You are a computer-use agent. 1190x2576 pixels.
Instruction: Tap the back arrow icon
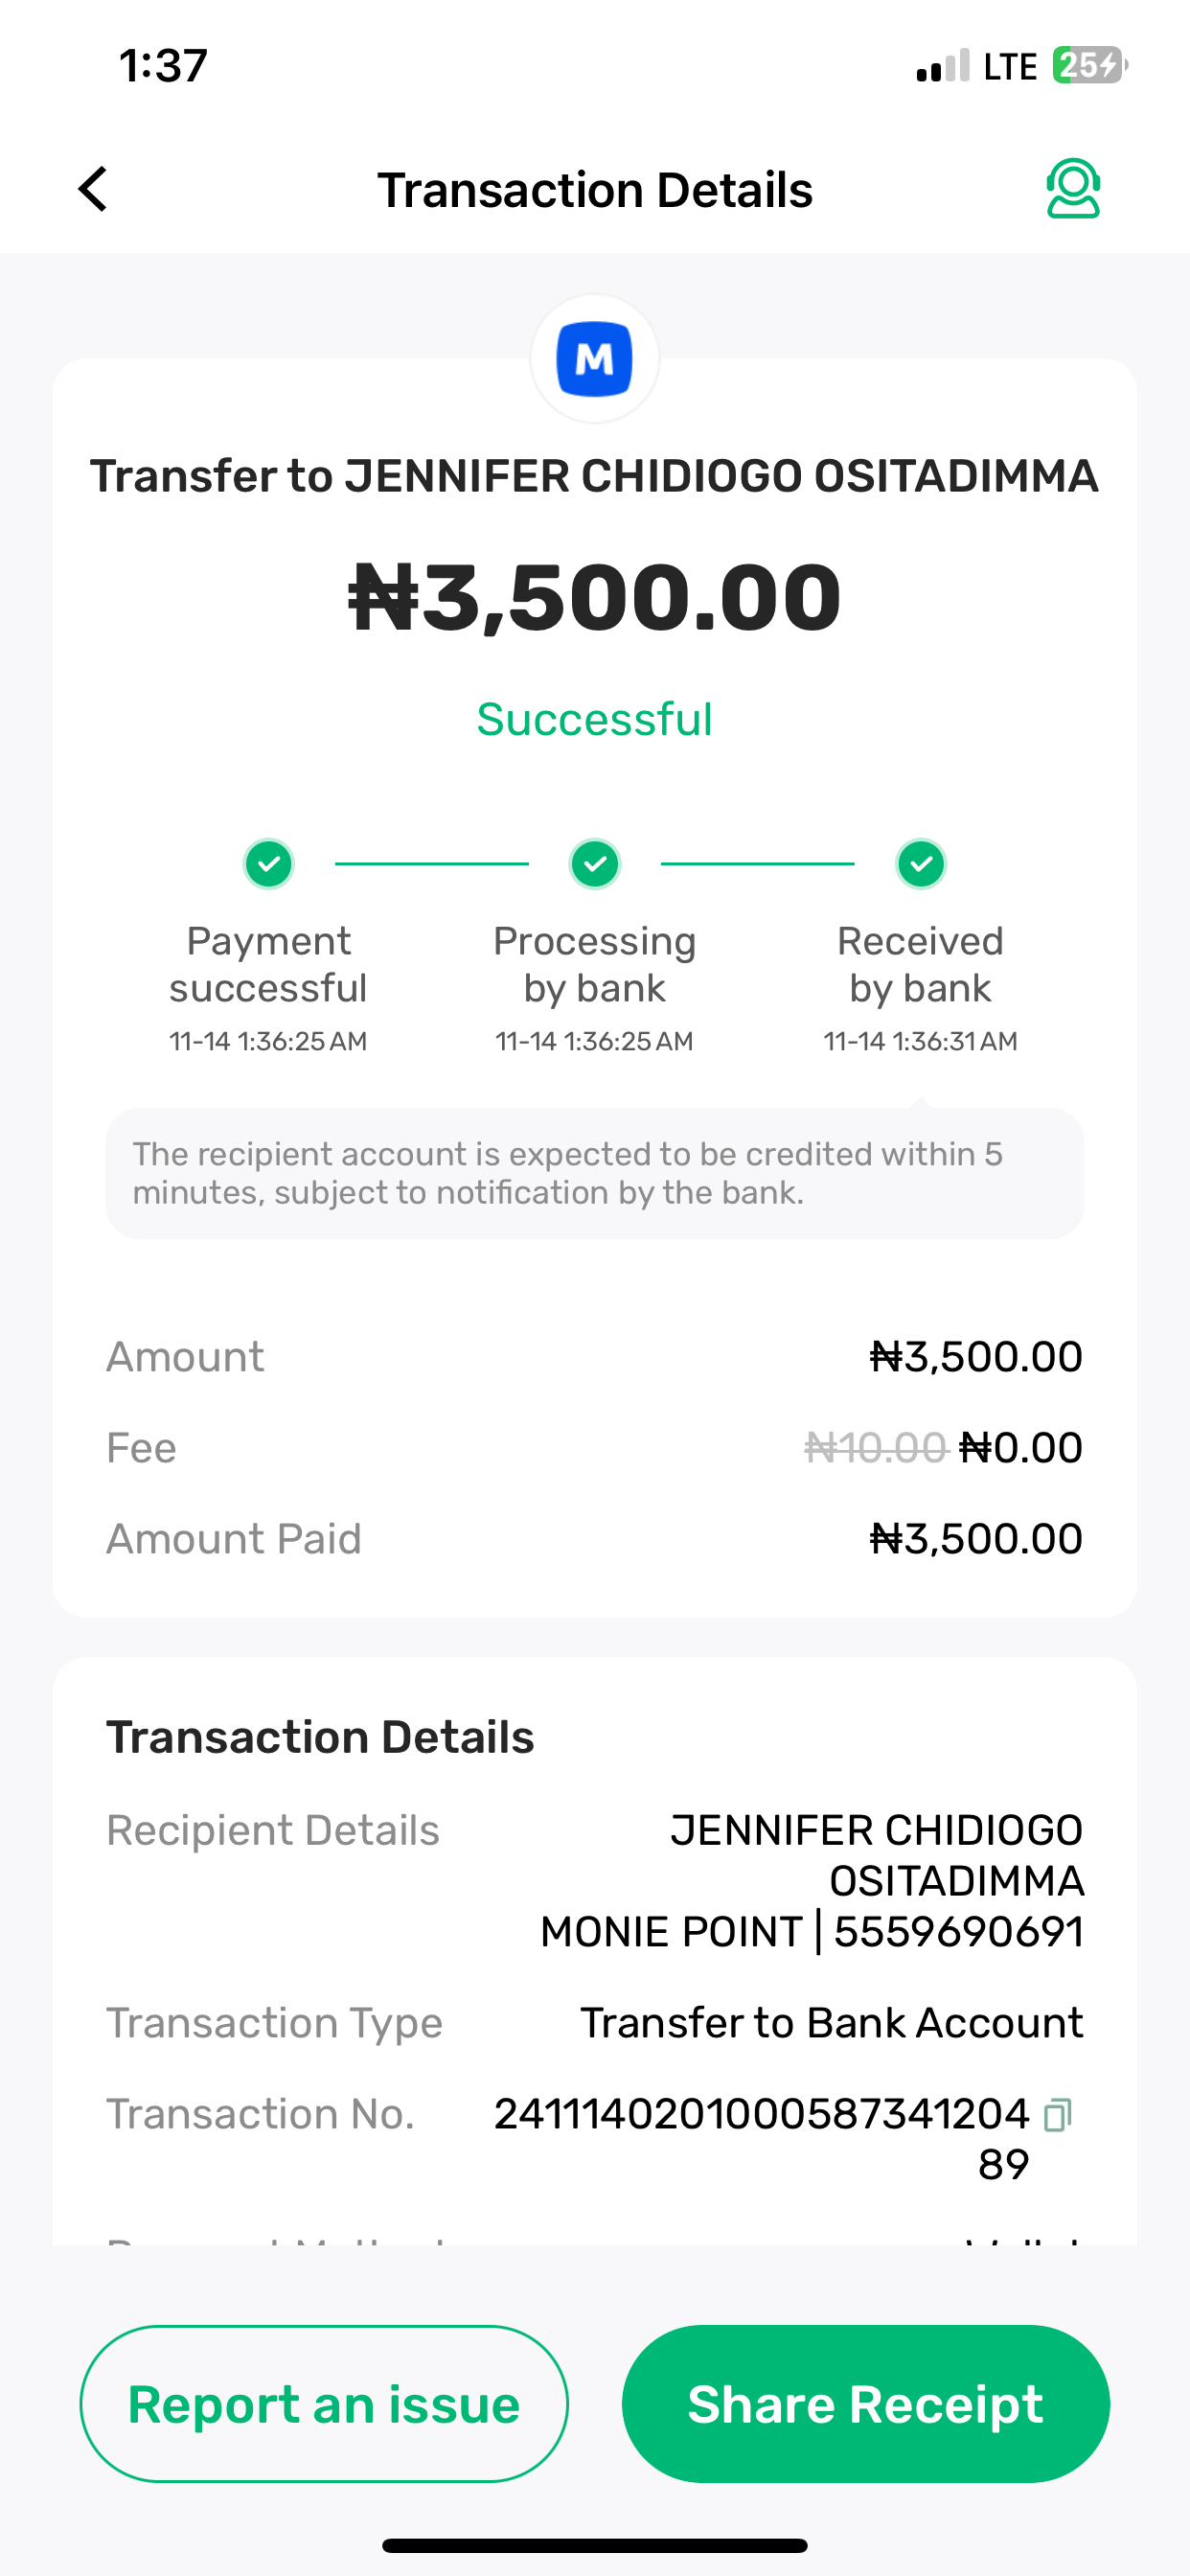tap(93, 189)
